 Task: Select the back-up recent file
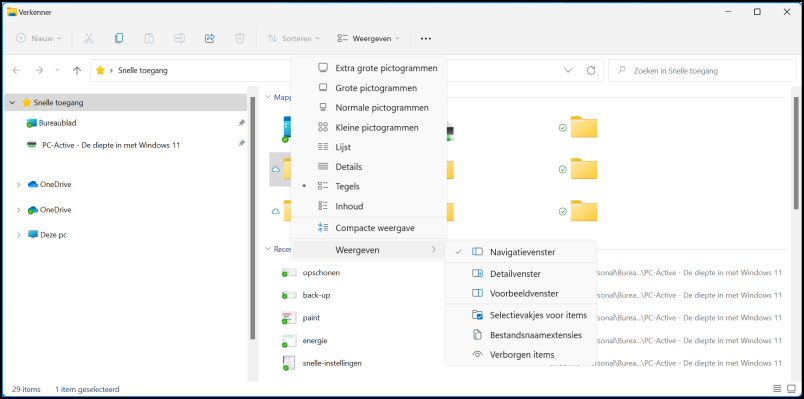tap(316, 295)
